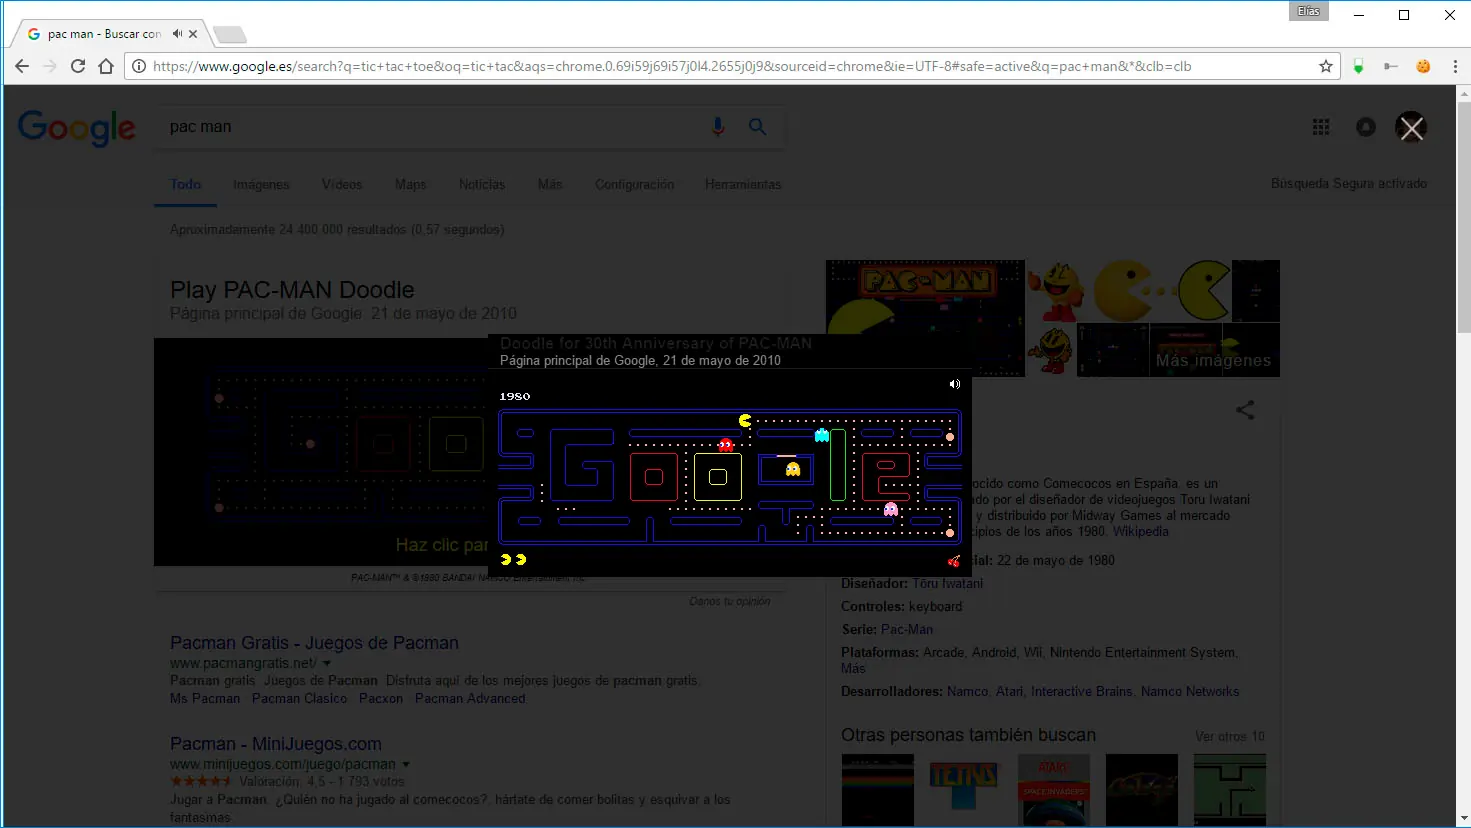Open the Atari Space Invaders thumbnail
Image resolution: width=1471 pixels, height=828 pixels.
tap(1054, 790)
